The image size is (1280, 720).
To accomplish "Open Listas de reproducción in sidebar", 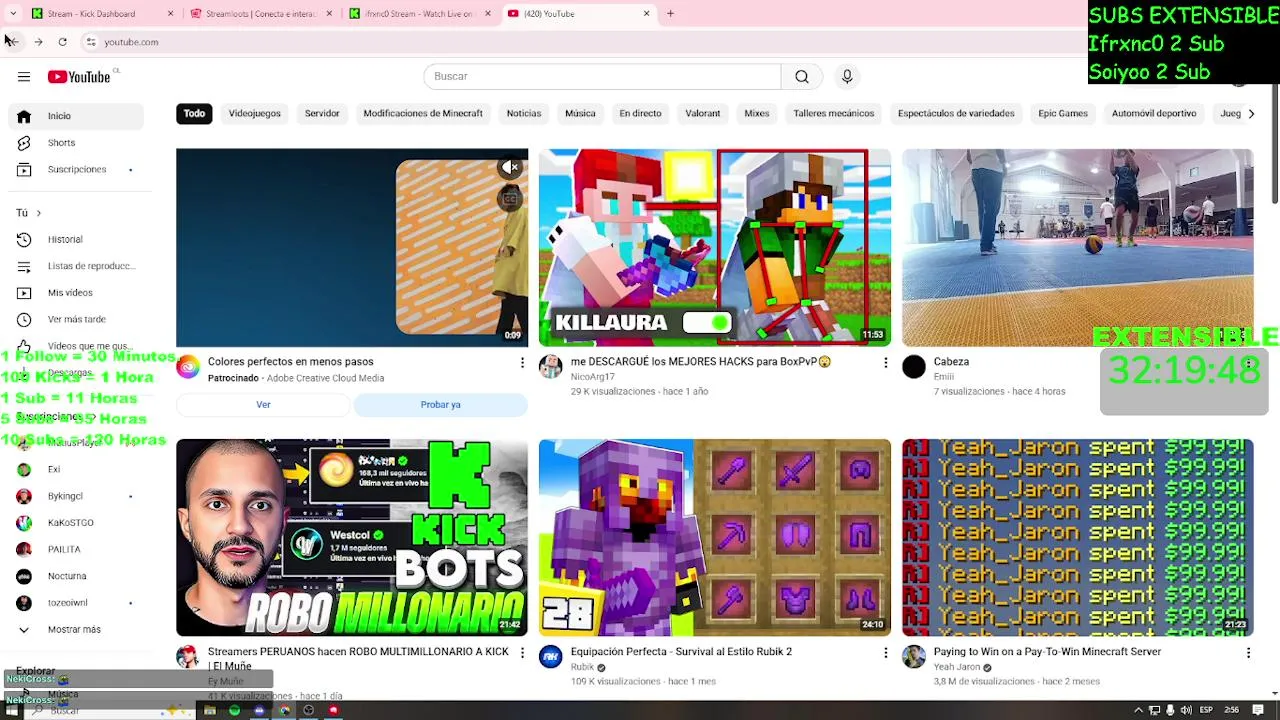I will (76, 266).
